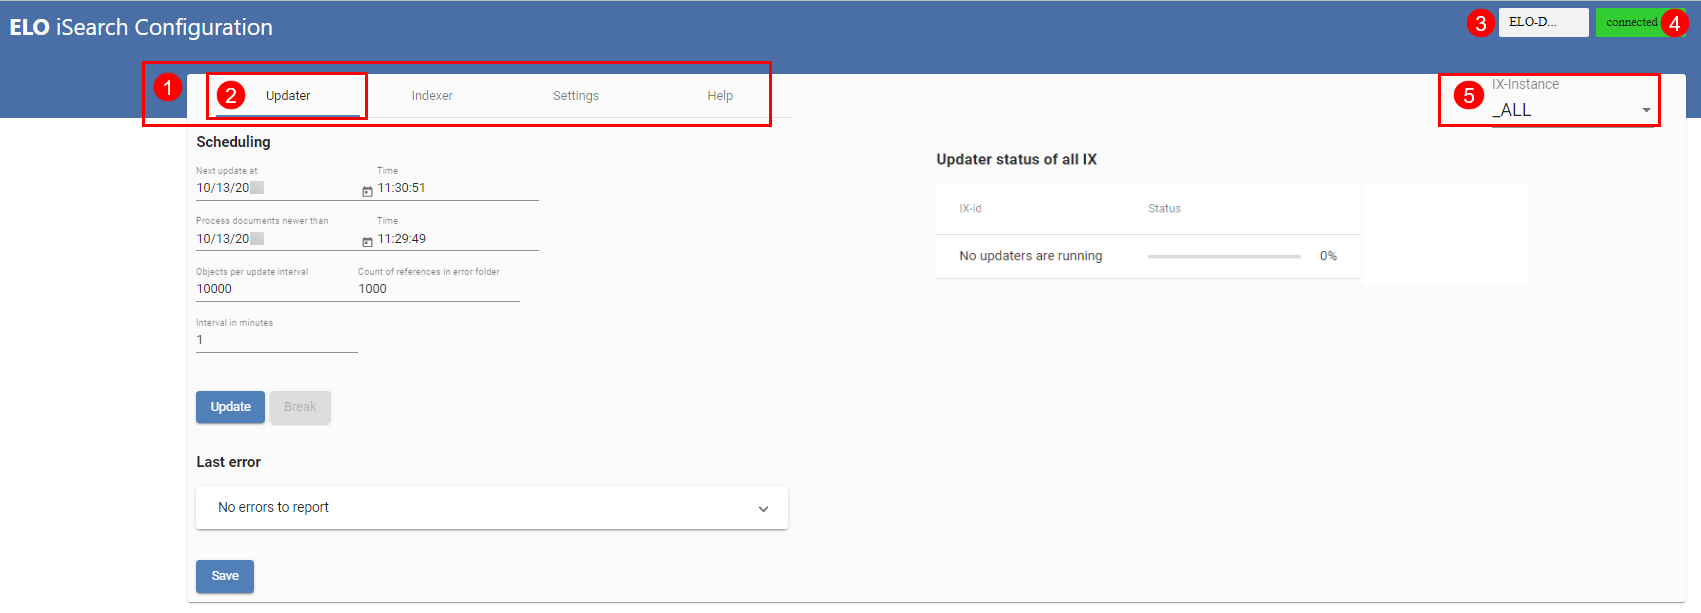Edit the Next update time 11:30:51
Screen dimensions: 1701x613
pyautogui.click(x=457, y=188)
